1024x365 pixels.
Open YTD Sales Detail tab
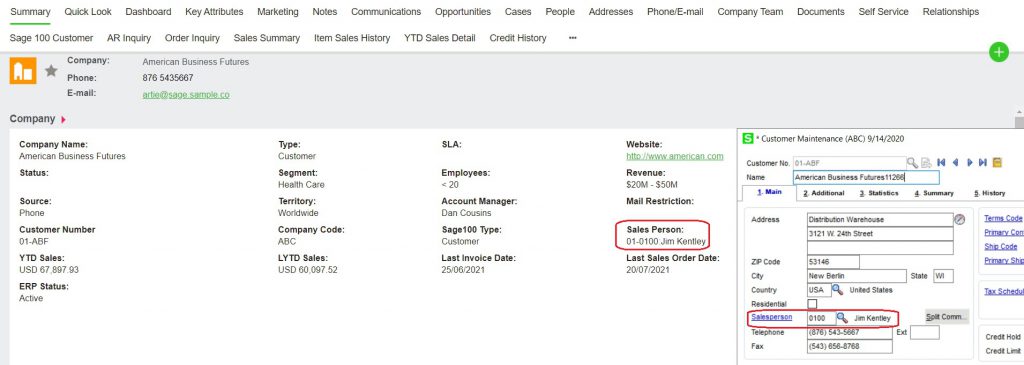[x=440, y=38]
